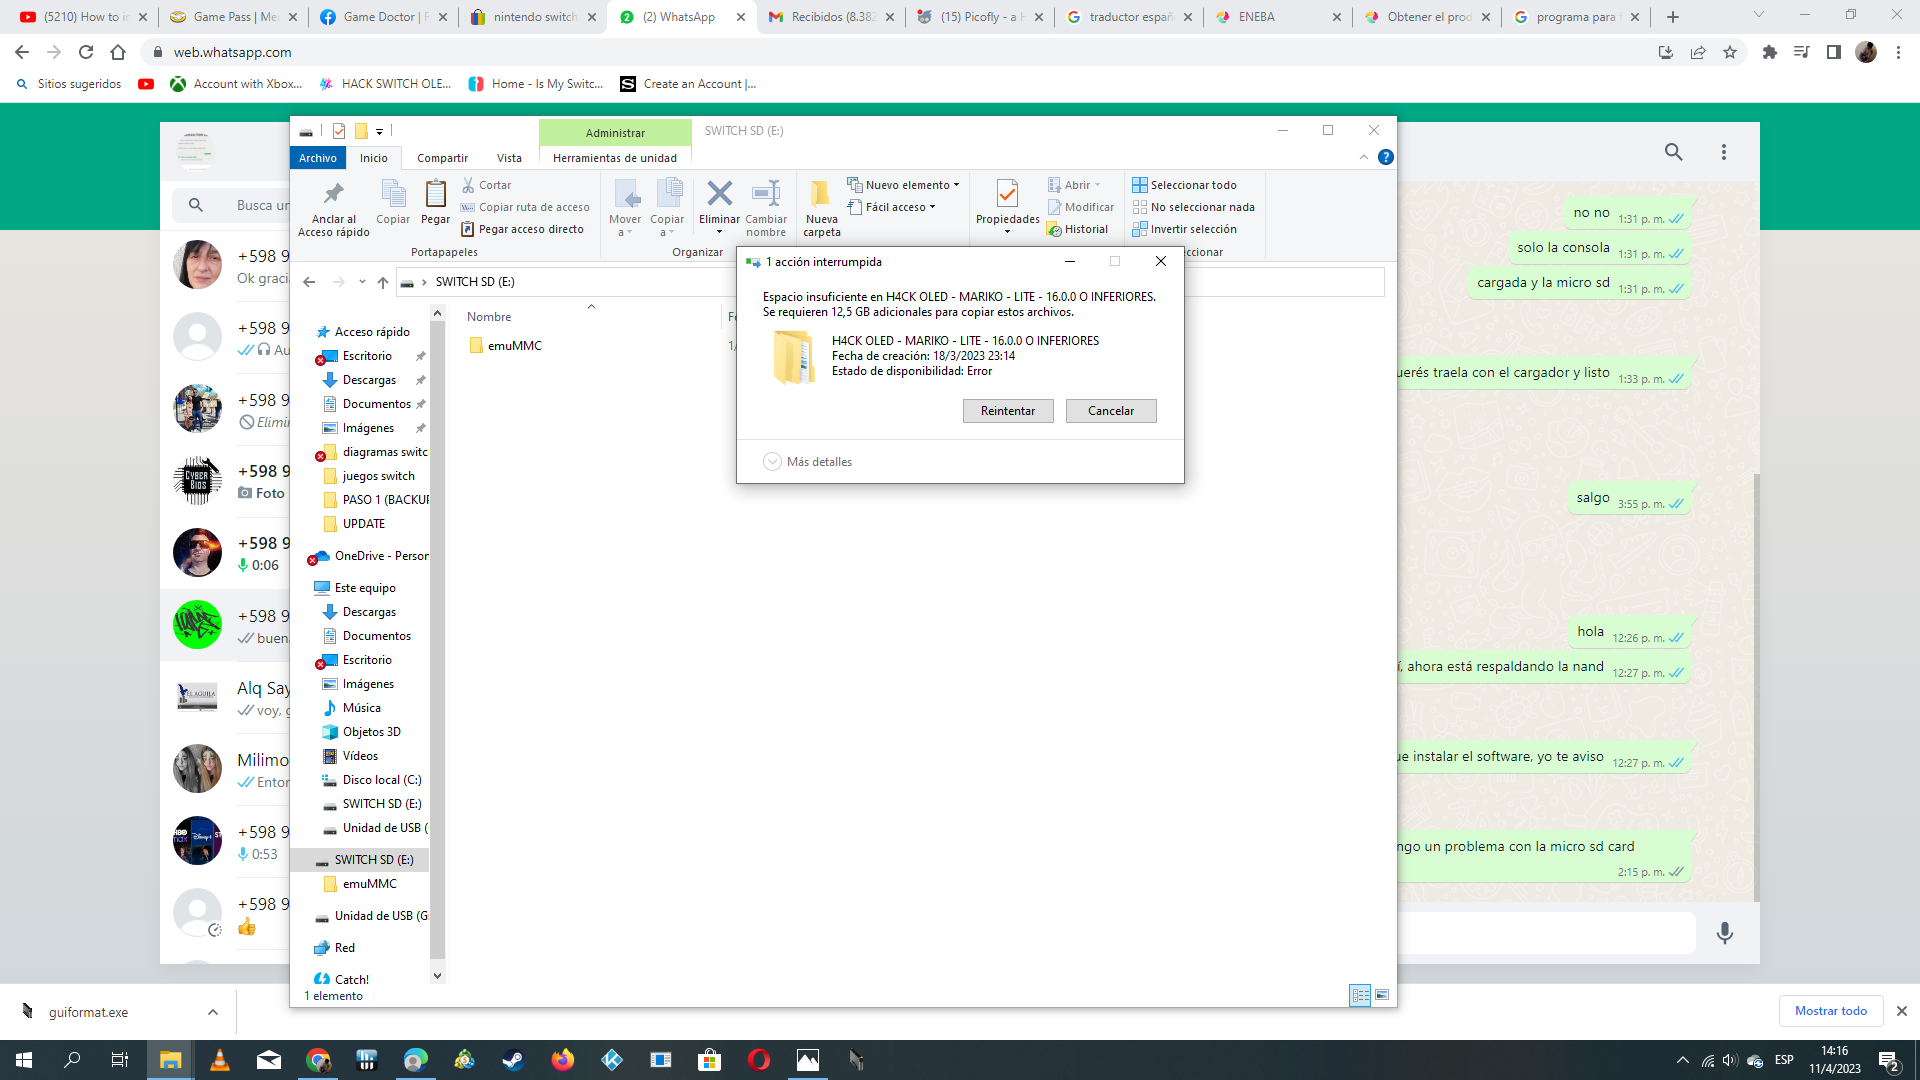Open Account with Xbox bookmark
This screenshot has height=1080, width=1920.
tap(237, 84)
